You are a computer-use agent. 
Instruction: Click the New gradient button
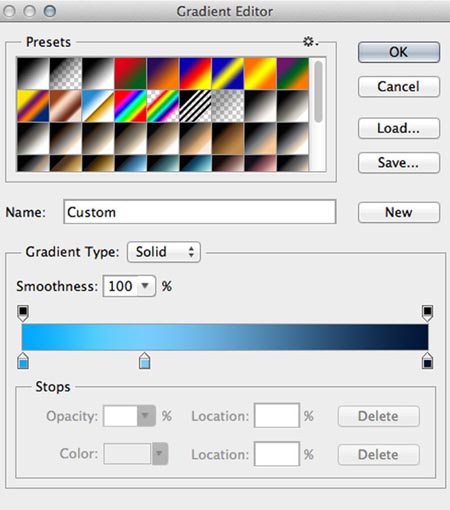399,212
